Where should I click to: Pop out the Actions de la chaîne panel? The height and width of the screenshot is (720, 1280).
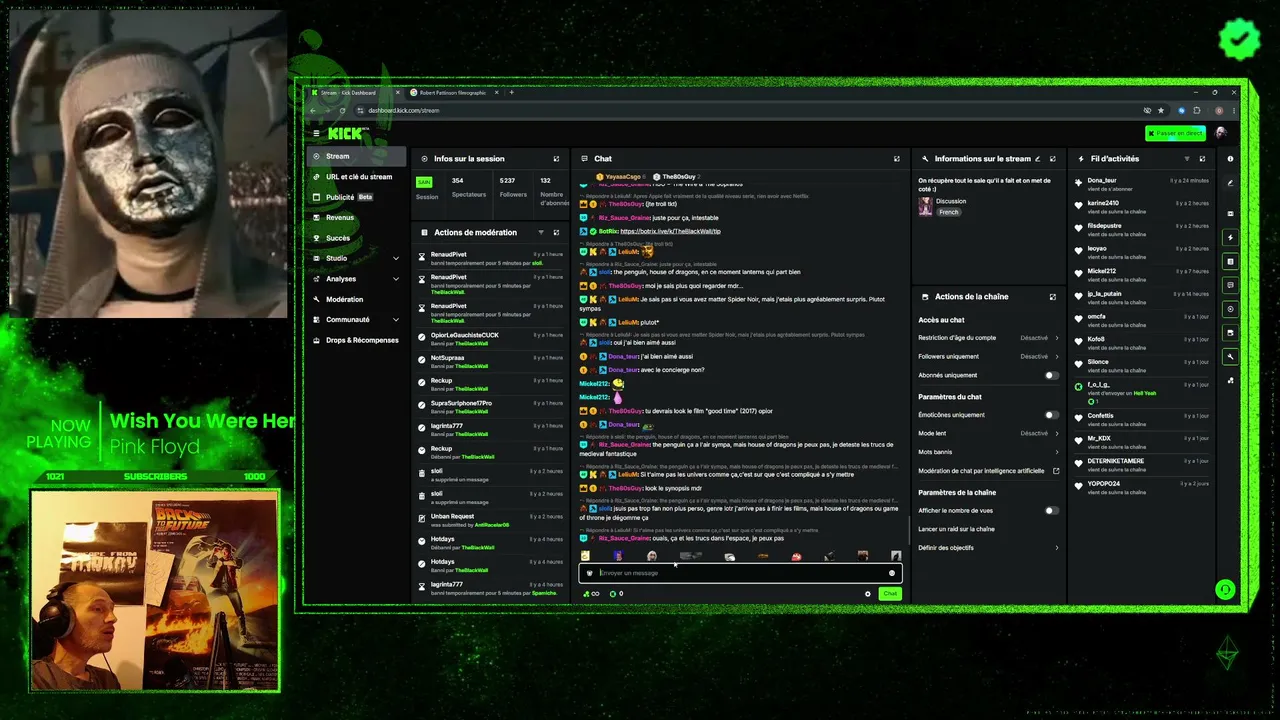(x=1052, y=297)
